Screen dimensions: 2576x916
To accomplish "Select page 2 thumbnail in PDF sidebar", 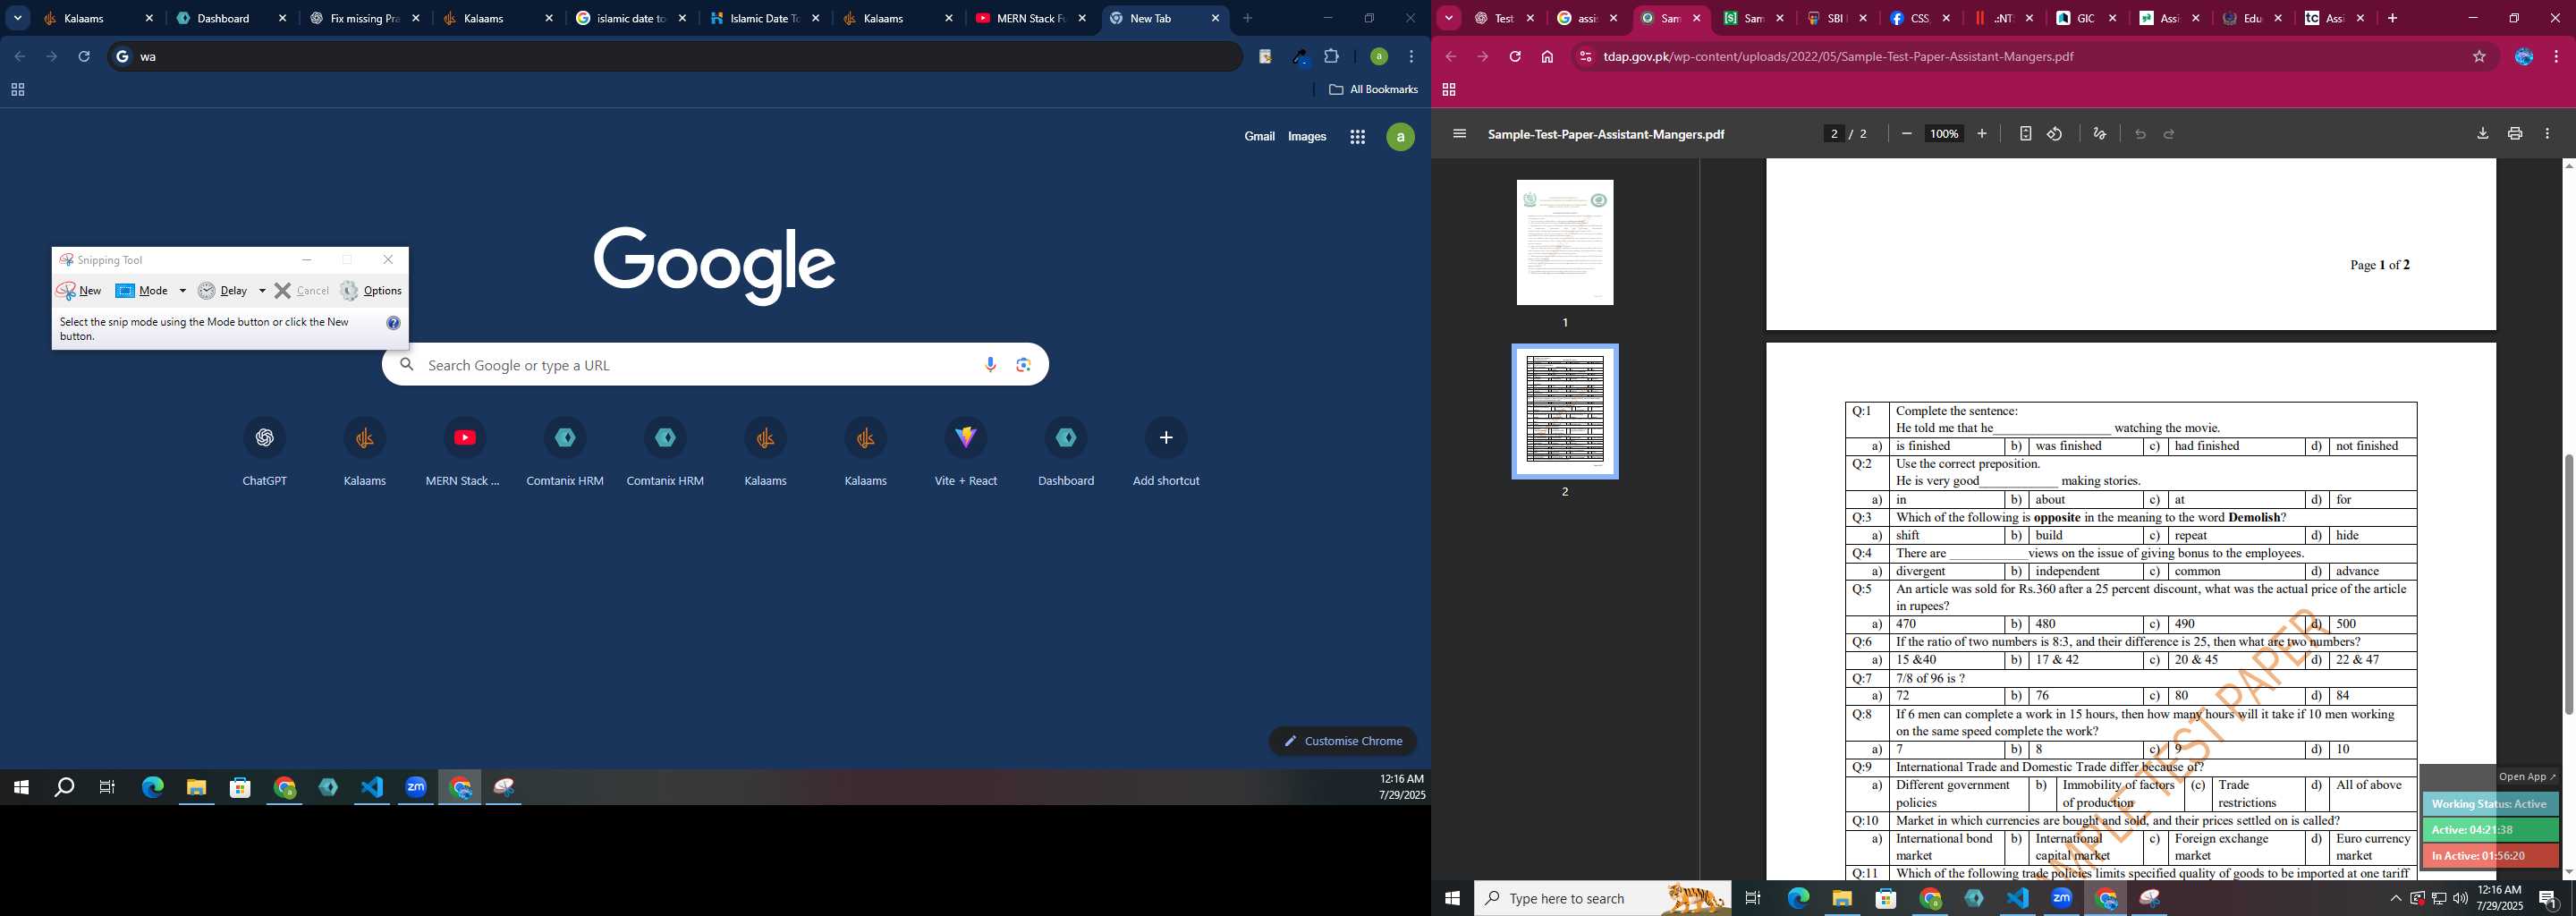I will tap(1565, 412).
